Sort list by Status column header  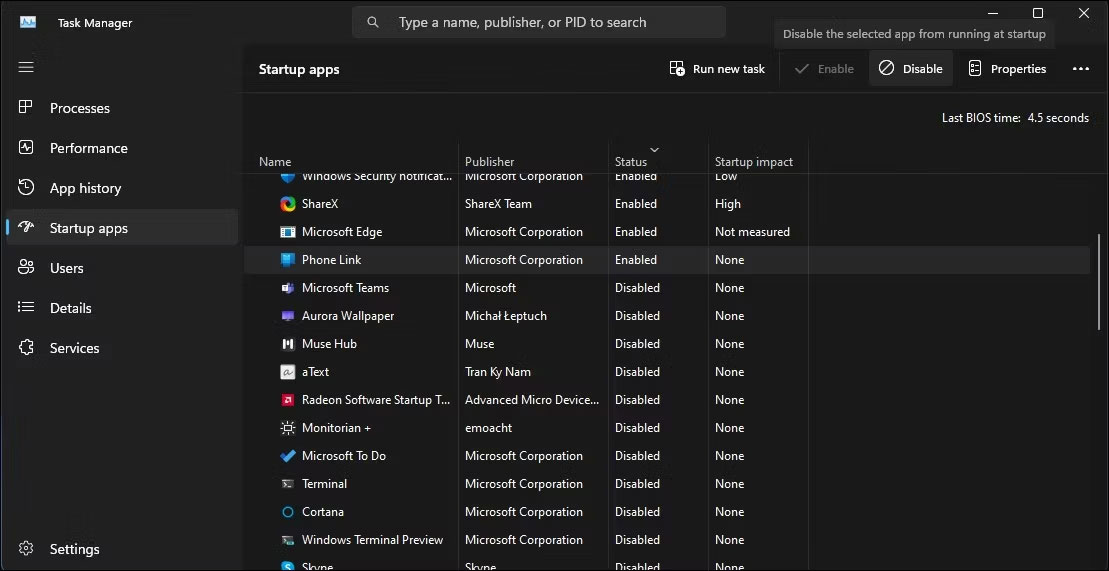coord(631,161)
